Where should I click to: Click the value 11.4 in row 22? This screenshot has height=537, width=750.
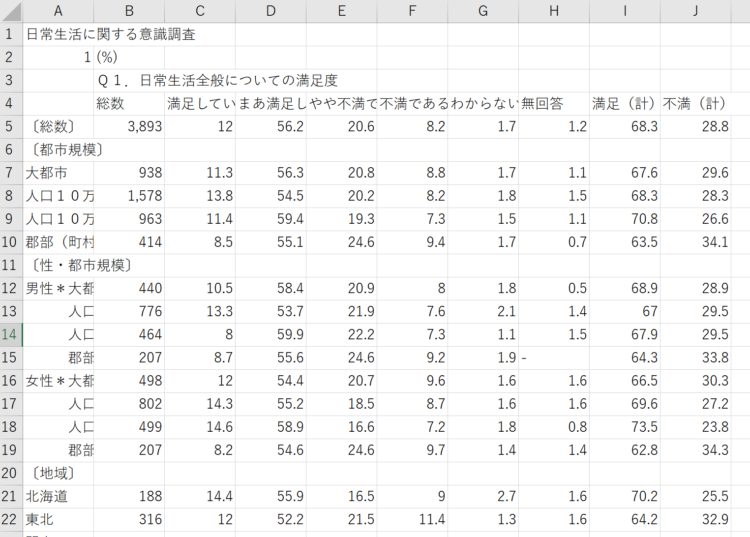point(432,519)
